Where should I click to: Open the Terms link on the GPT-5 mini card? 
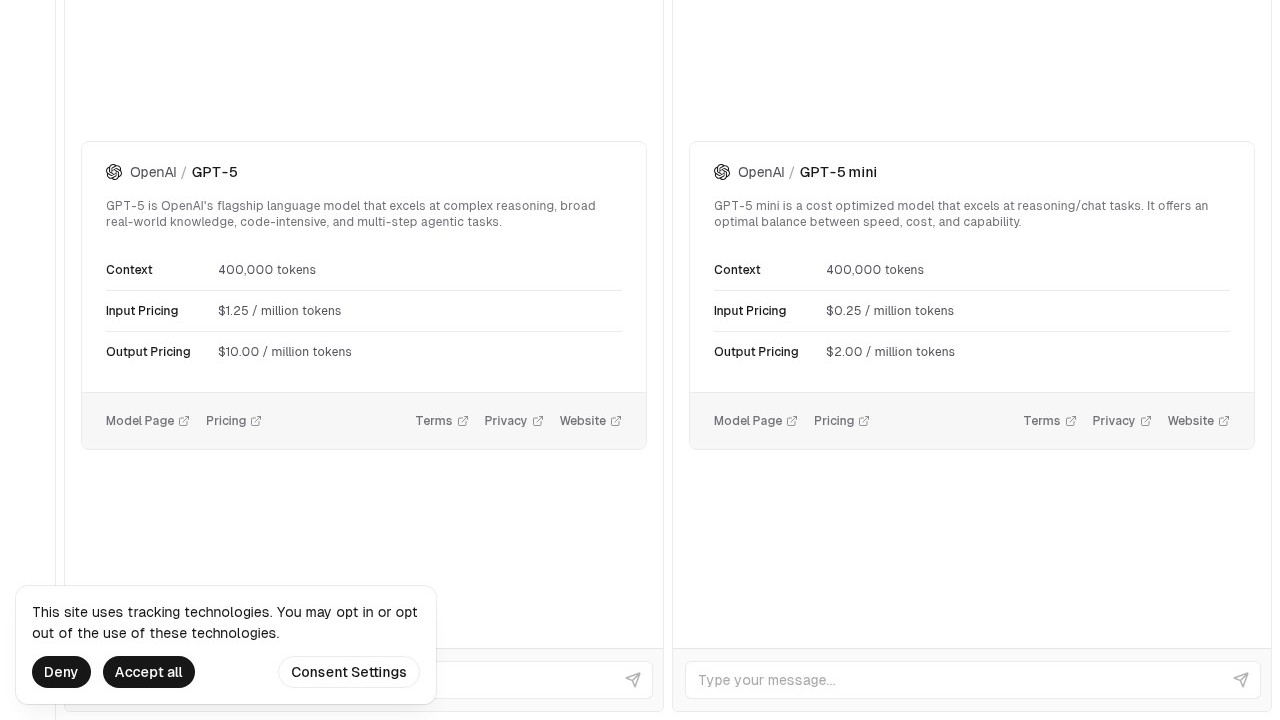(1049, 421)
